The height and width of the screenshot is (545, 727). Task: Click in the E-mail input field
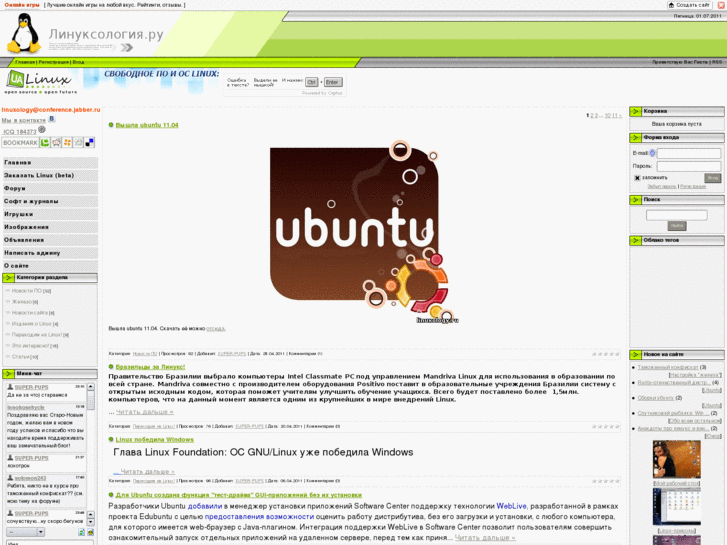[x=689, y=154]
